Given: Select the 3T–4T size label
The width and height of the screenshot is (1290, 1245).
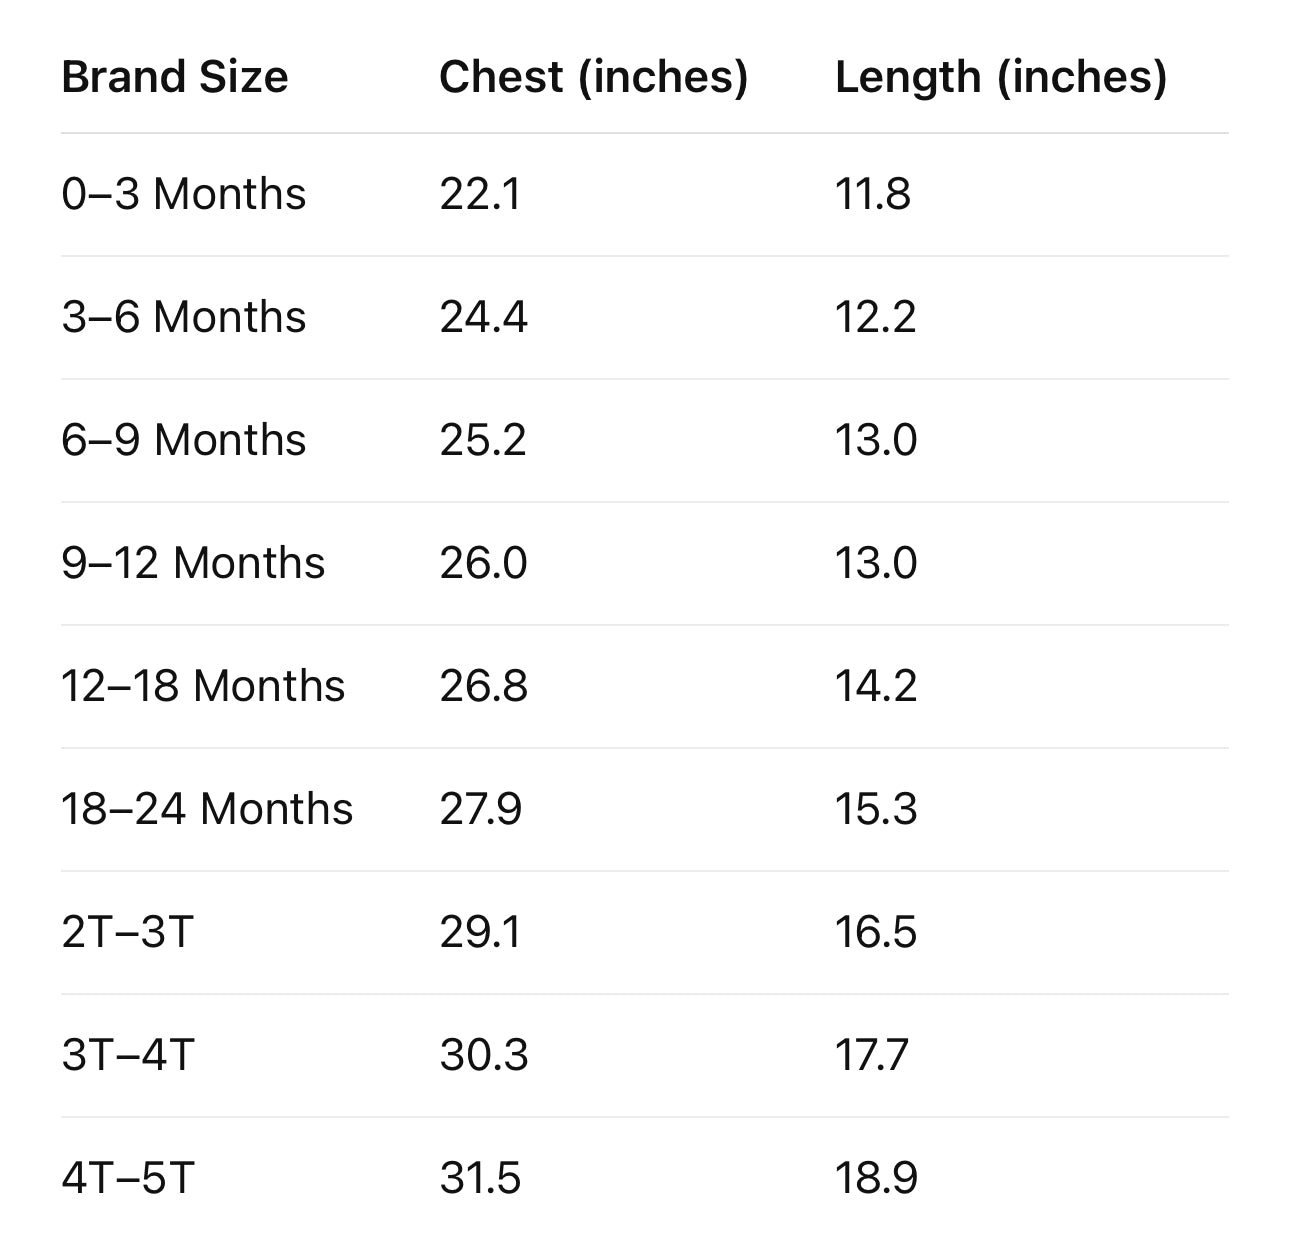Looking at the screenshot, I should pyautogui.click(x=128, y=1055).
